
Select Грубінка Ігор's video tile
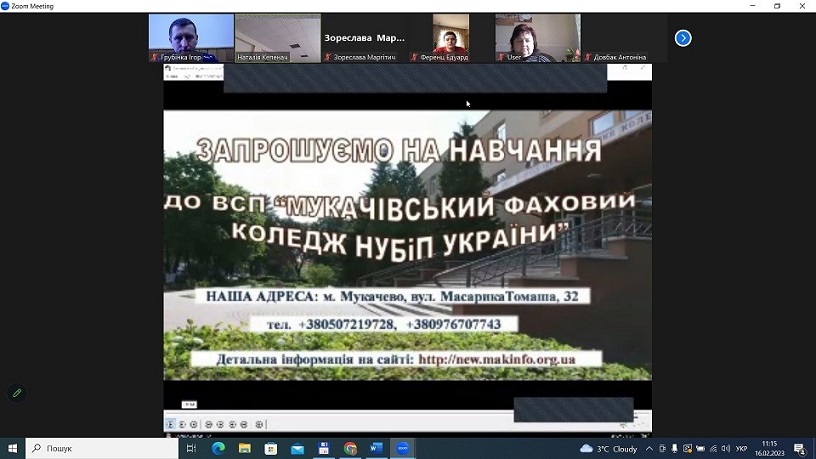point(191,38)
